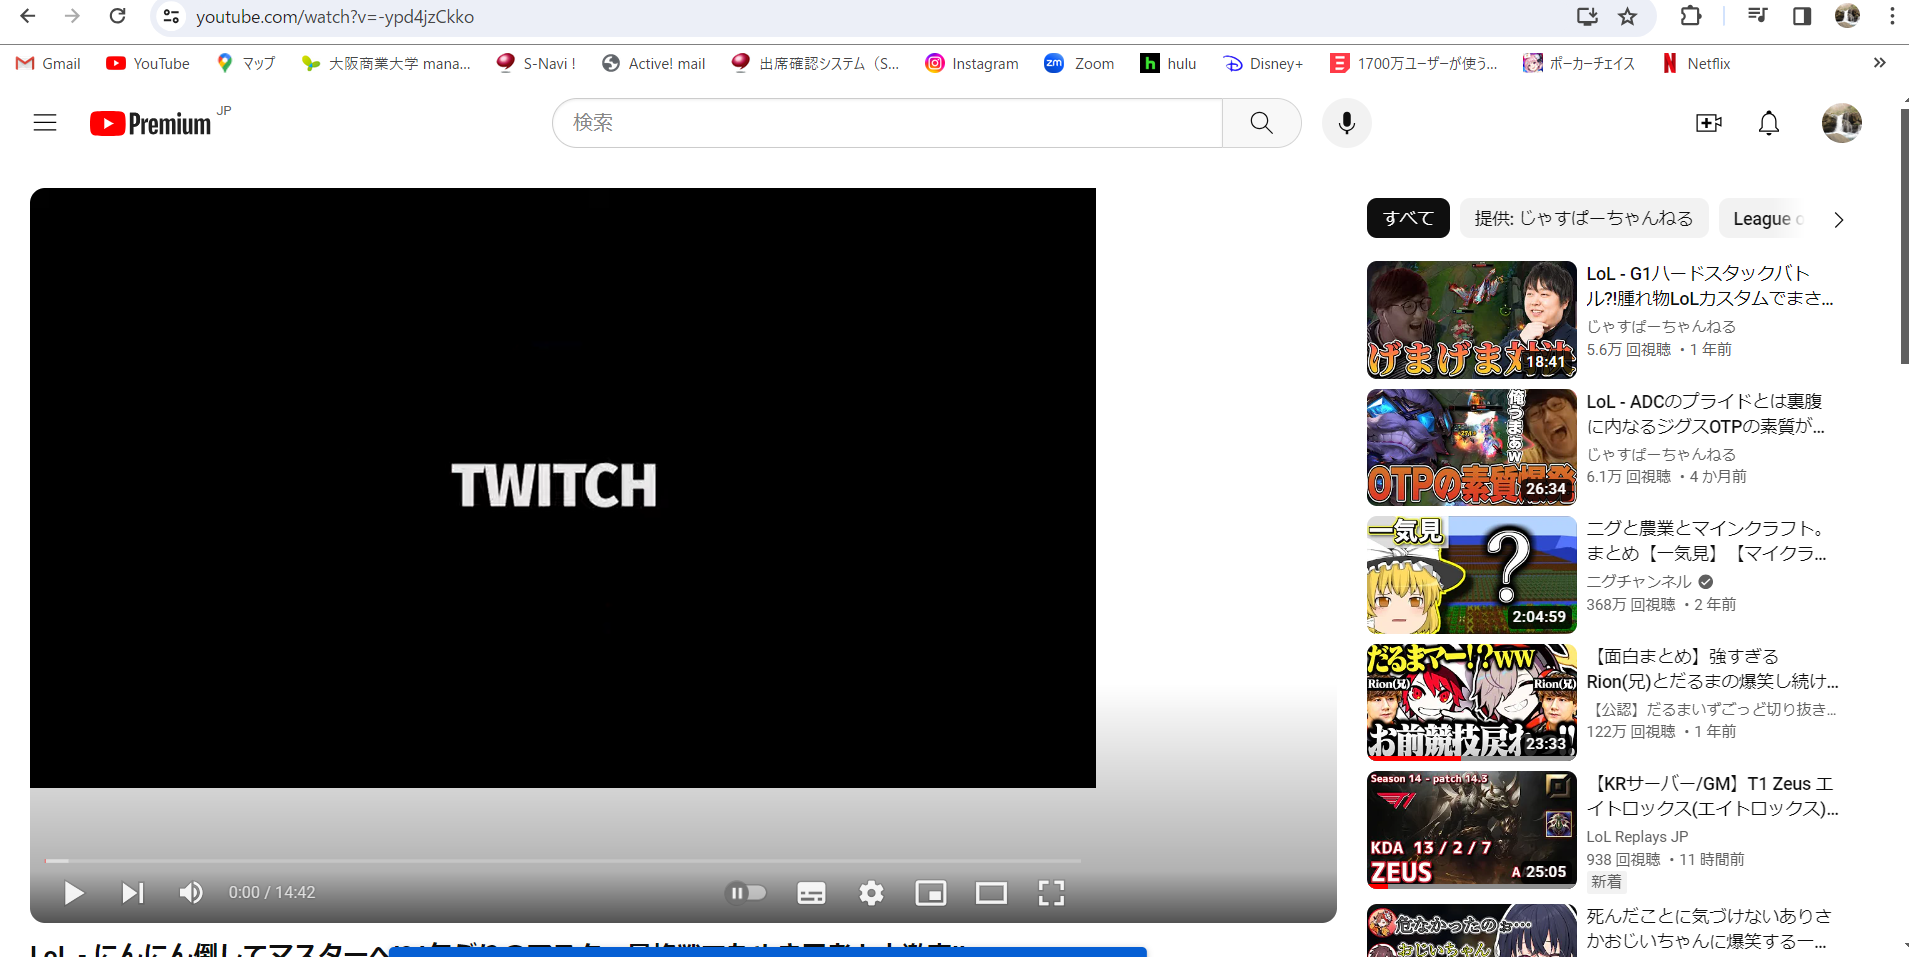The width and height of the screenshot is (1909, 957).
Task: Open YouTube notifications bell
Action: coord(1769,123)
